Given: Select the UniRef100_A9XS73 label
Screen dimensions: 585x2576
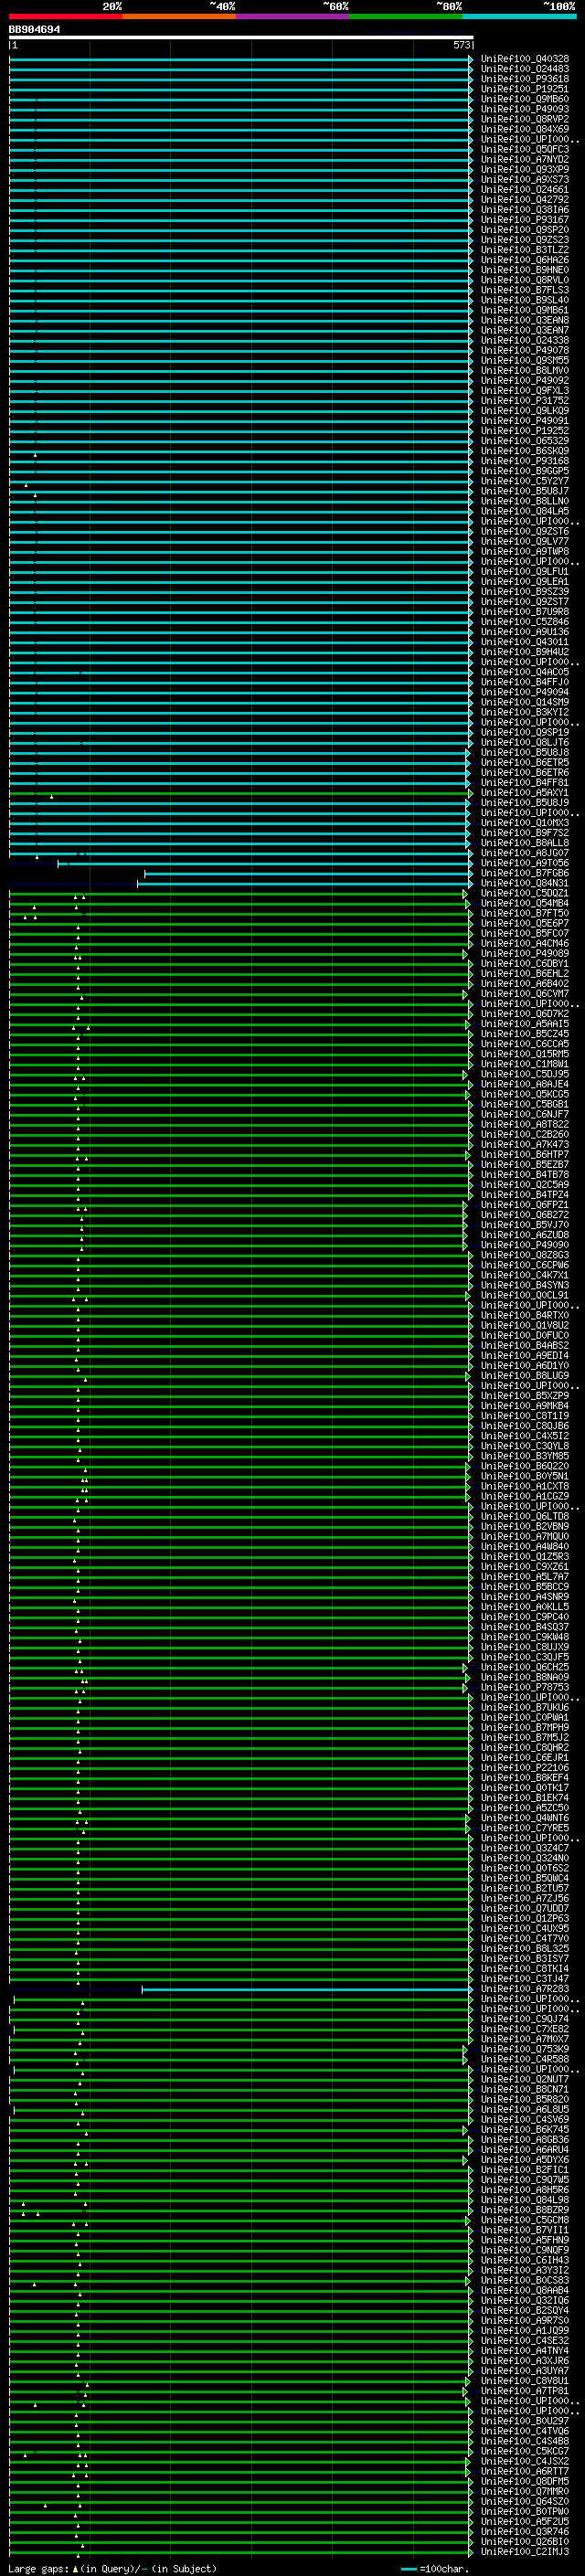Looking at the screenshot, I should (524, 179).
